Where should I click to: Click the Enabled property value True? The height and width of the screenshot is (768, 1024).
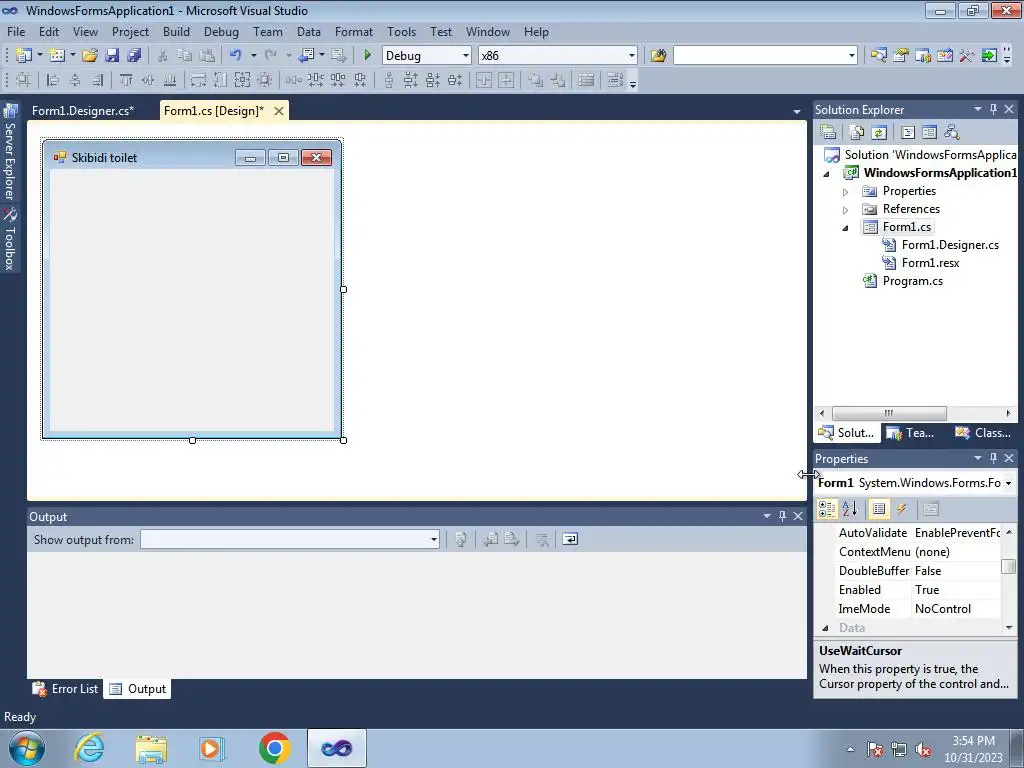[x=927, y=590]
